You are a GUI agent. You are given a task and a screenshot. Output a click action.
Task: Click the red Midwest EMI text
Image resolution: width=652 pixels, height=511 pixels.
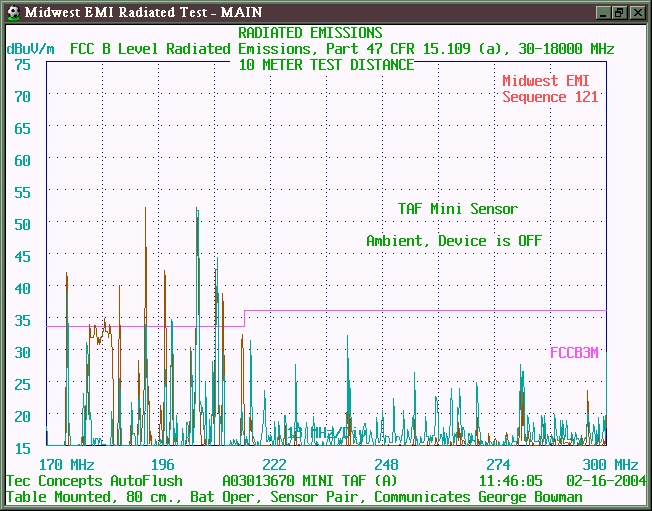[550, 81]
